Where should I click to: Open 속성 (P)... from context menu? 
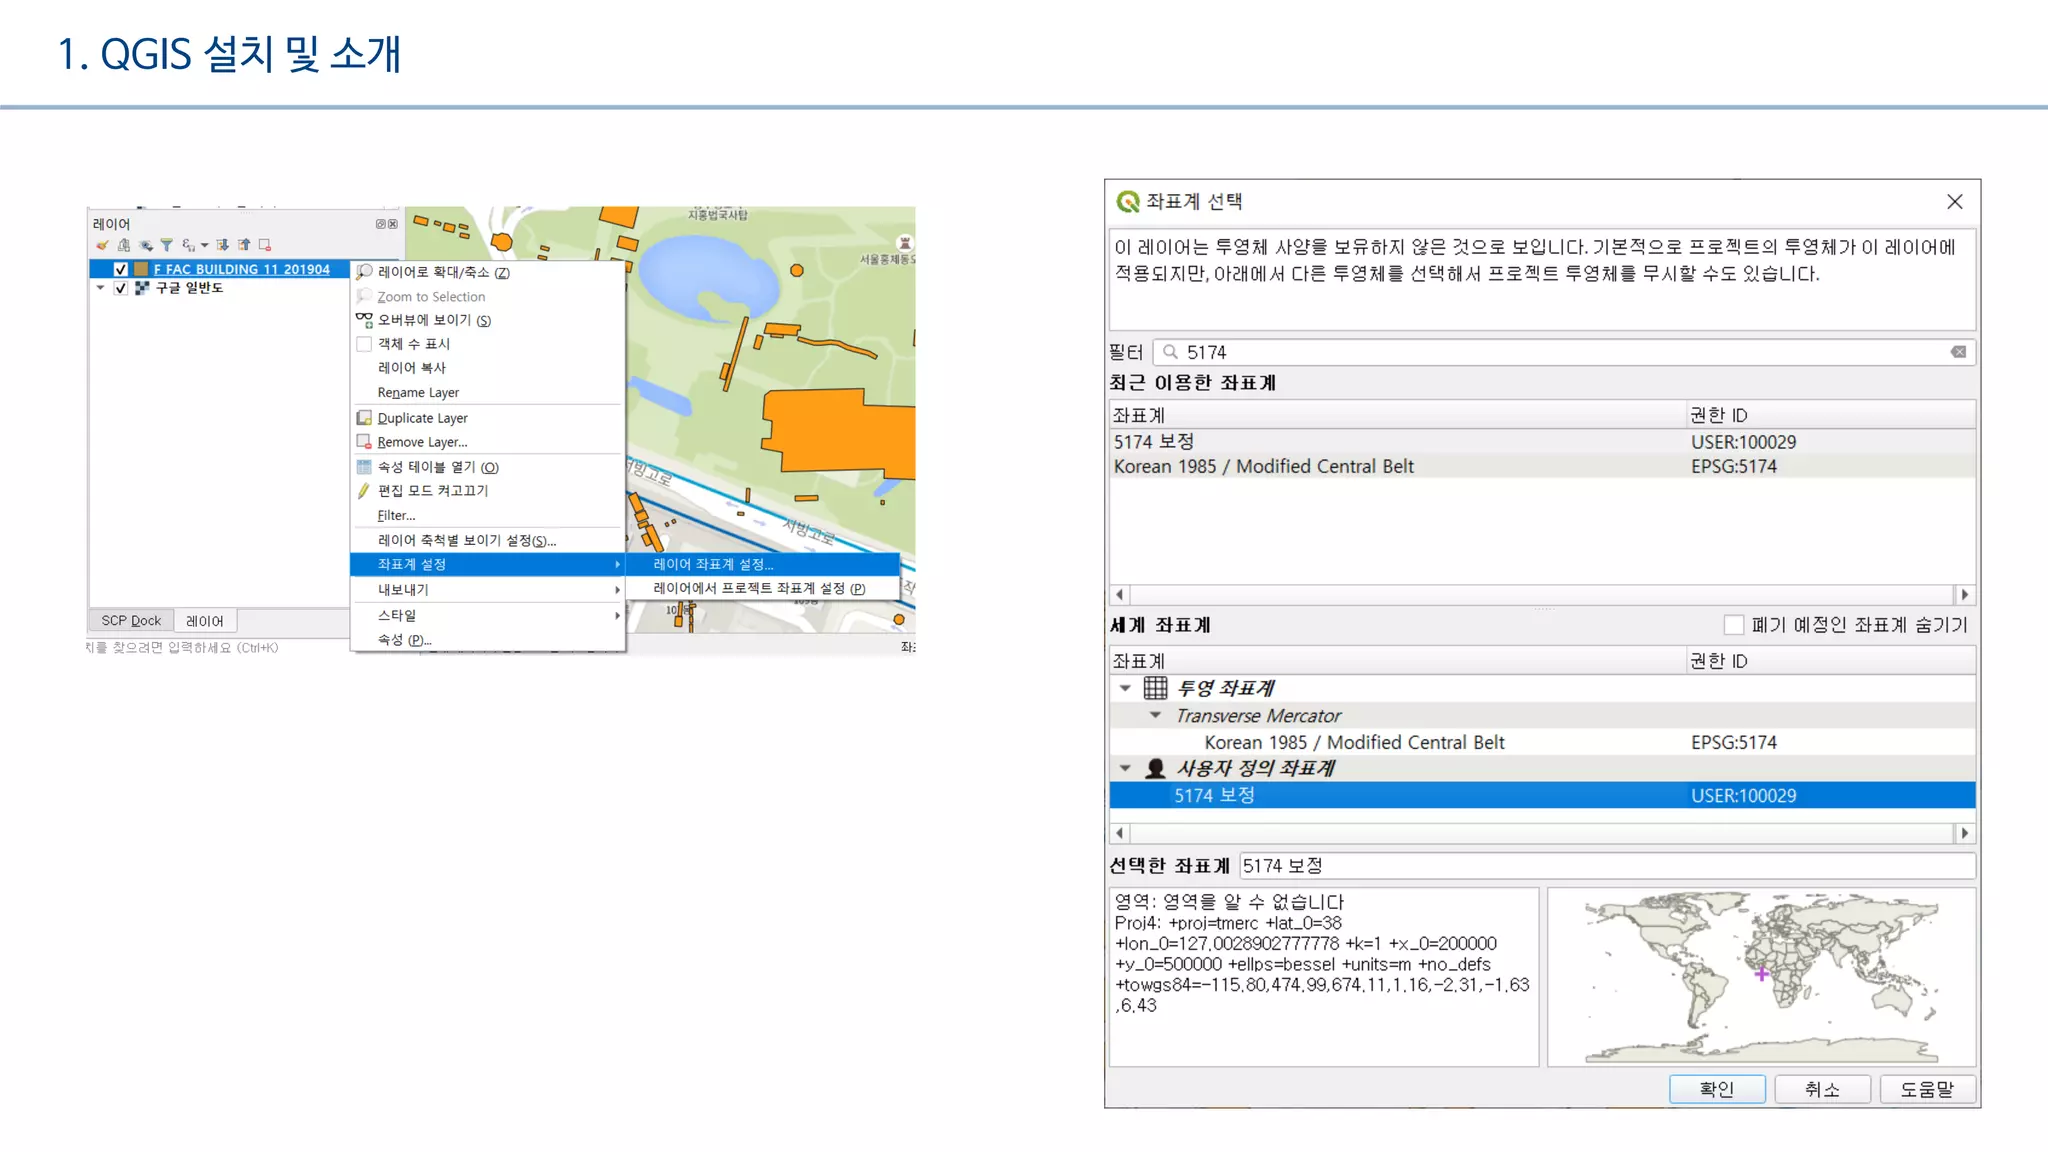[488, 640]
